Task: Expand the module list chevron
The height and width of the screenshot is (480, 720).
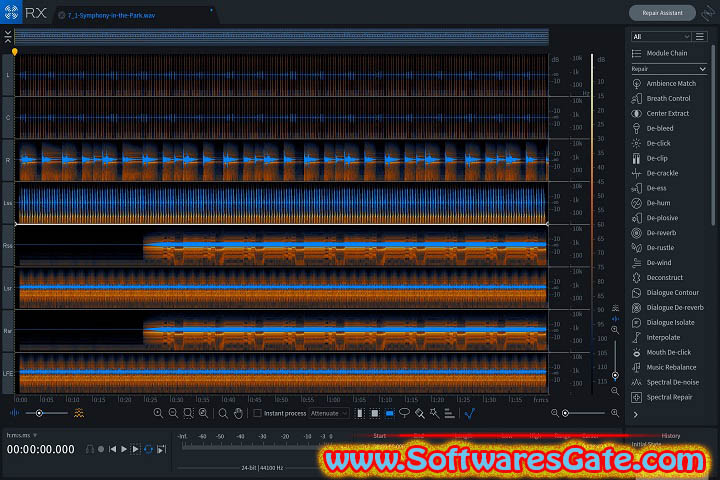Action: (636, 415)
